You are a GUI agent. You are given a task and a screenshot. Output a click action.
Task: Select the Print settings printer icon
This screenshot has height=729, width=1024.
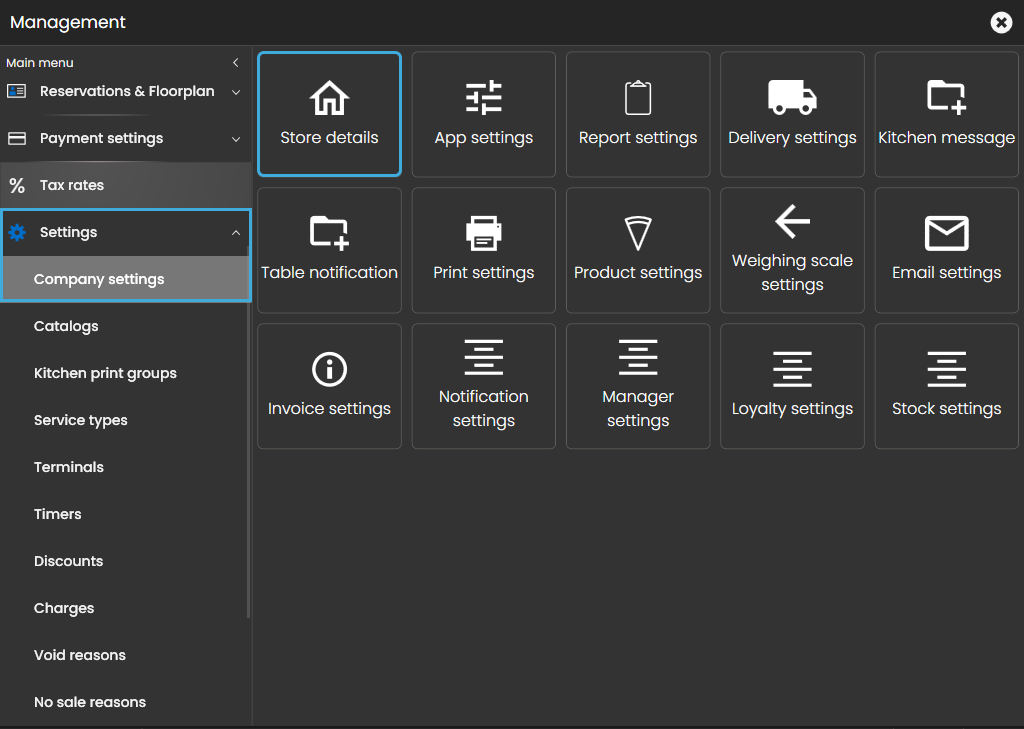[x=484, y=233]
